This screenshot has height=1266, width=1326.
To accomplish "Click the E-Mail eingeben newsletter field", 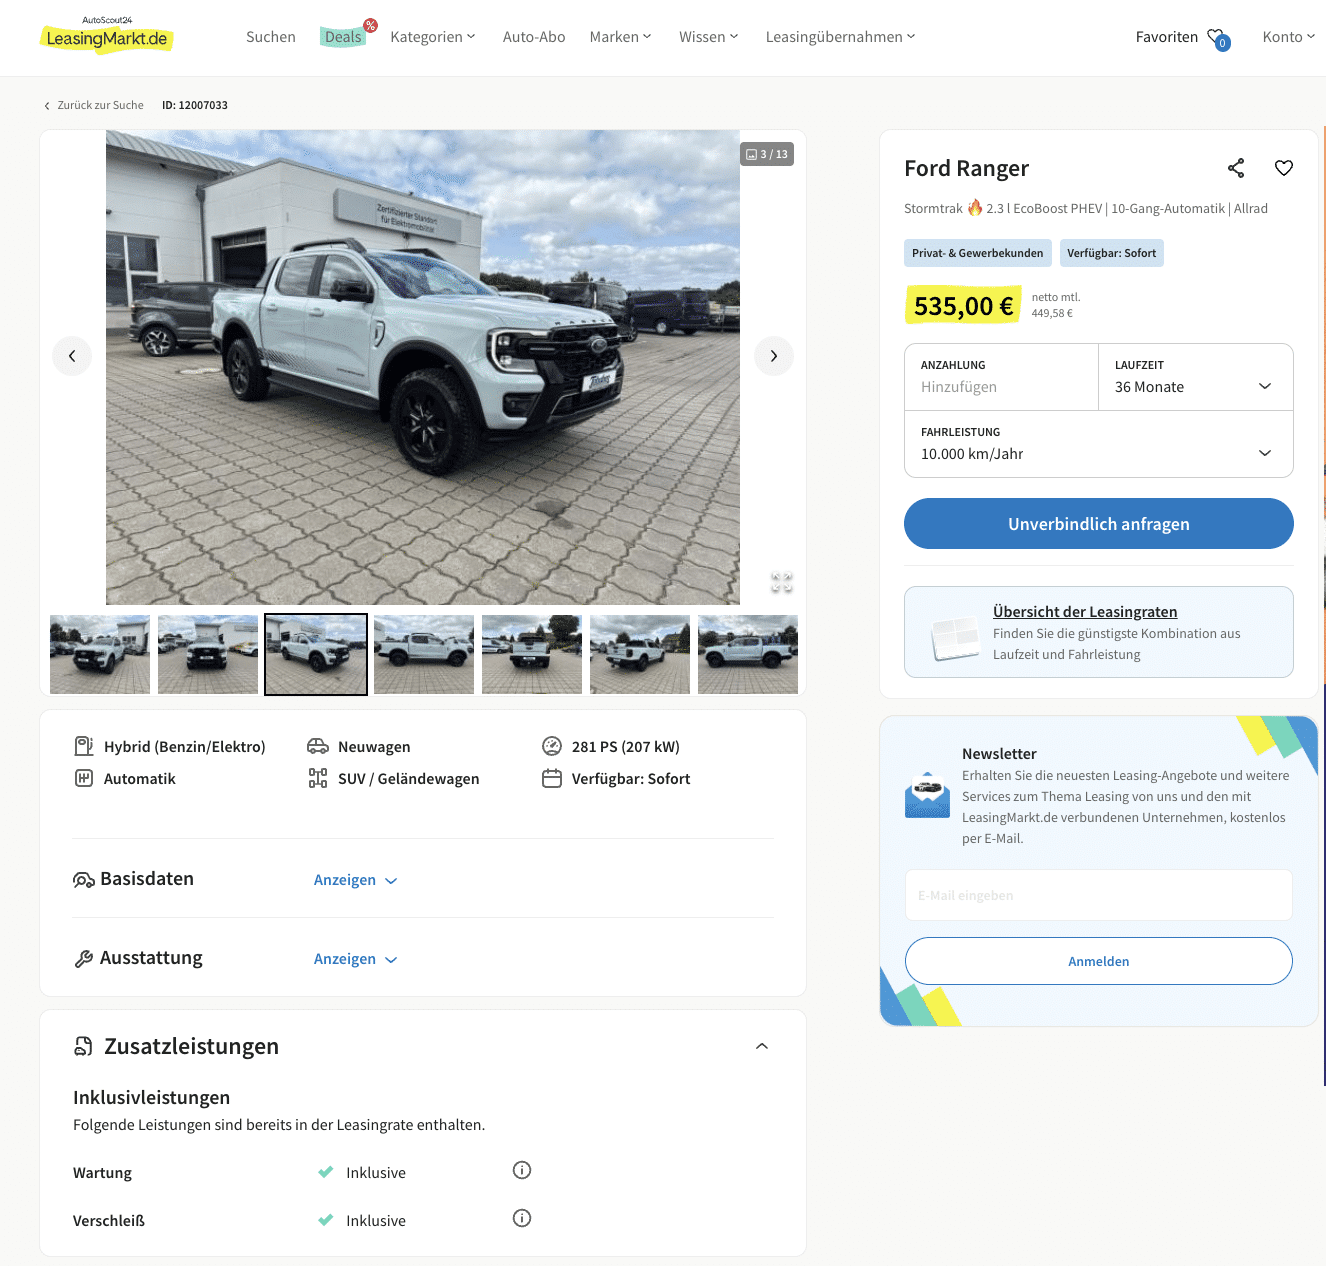I will 1098,895.
